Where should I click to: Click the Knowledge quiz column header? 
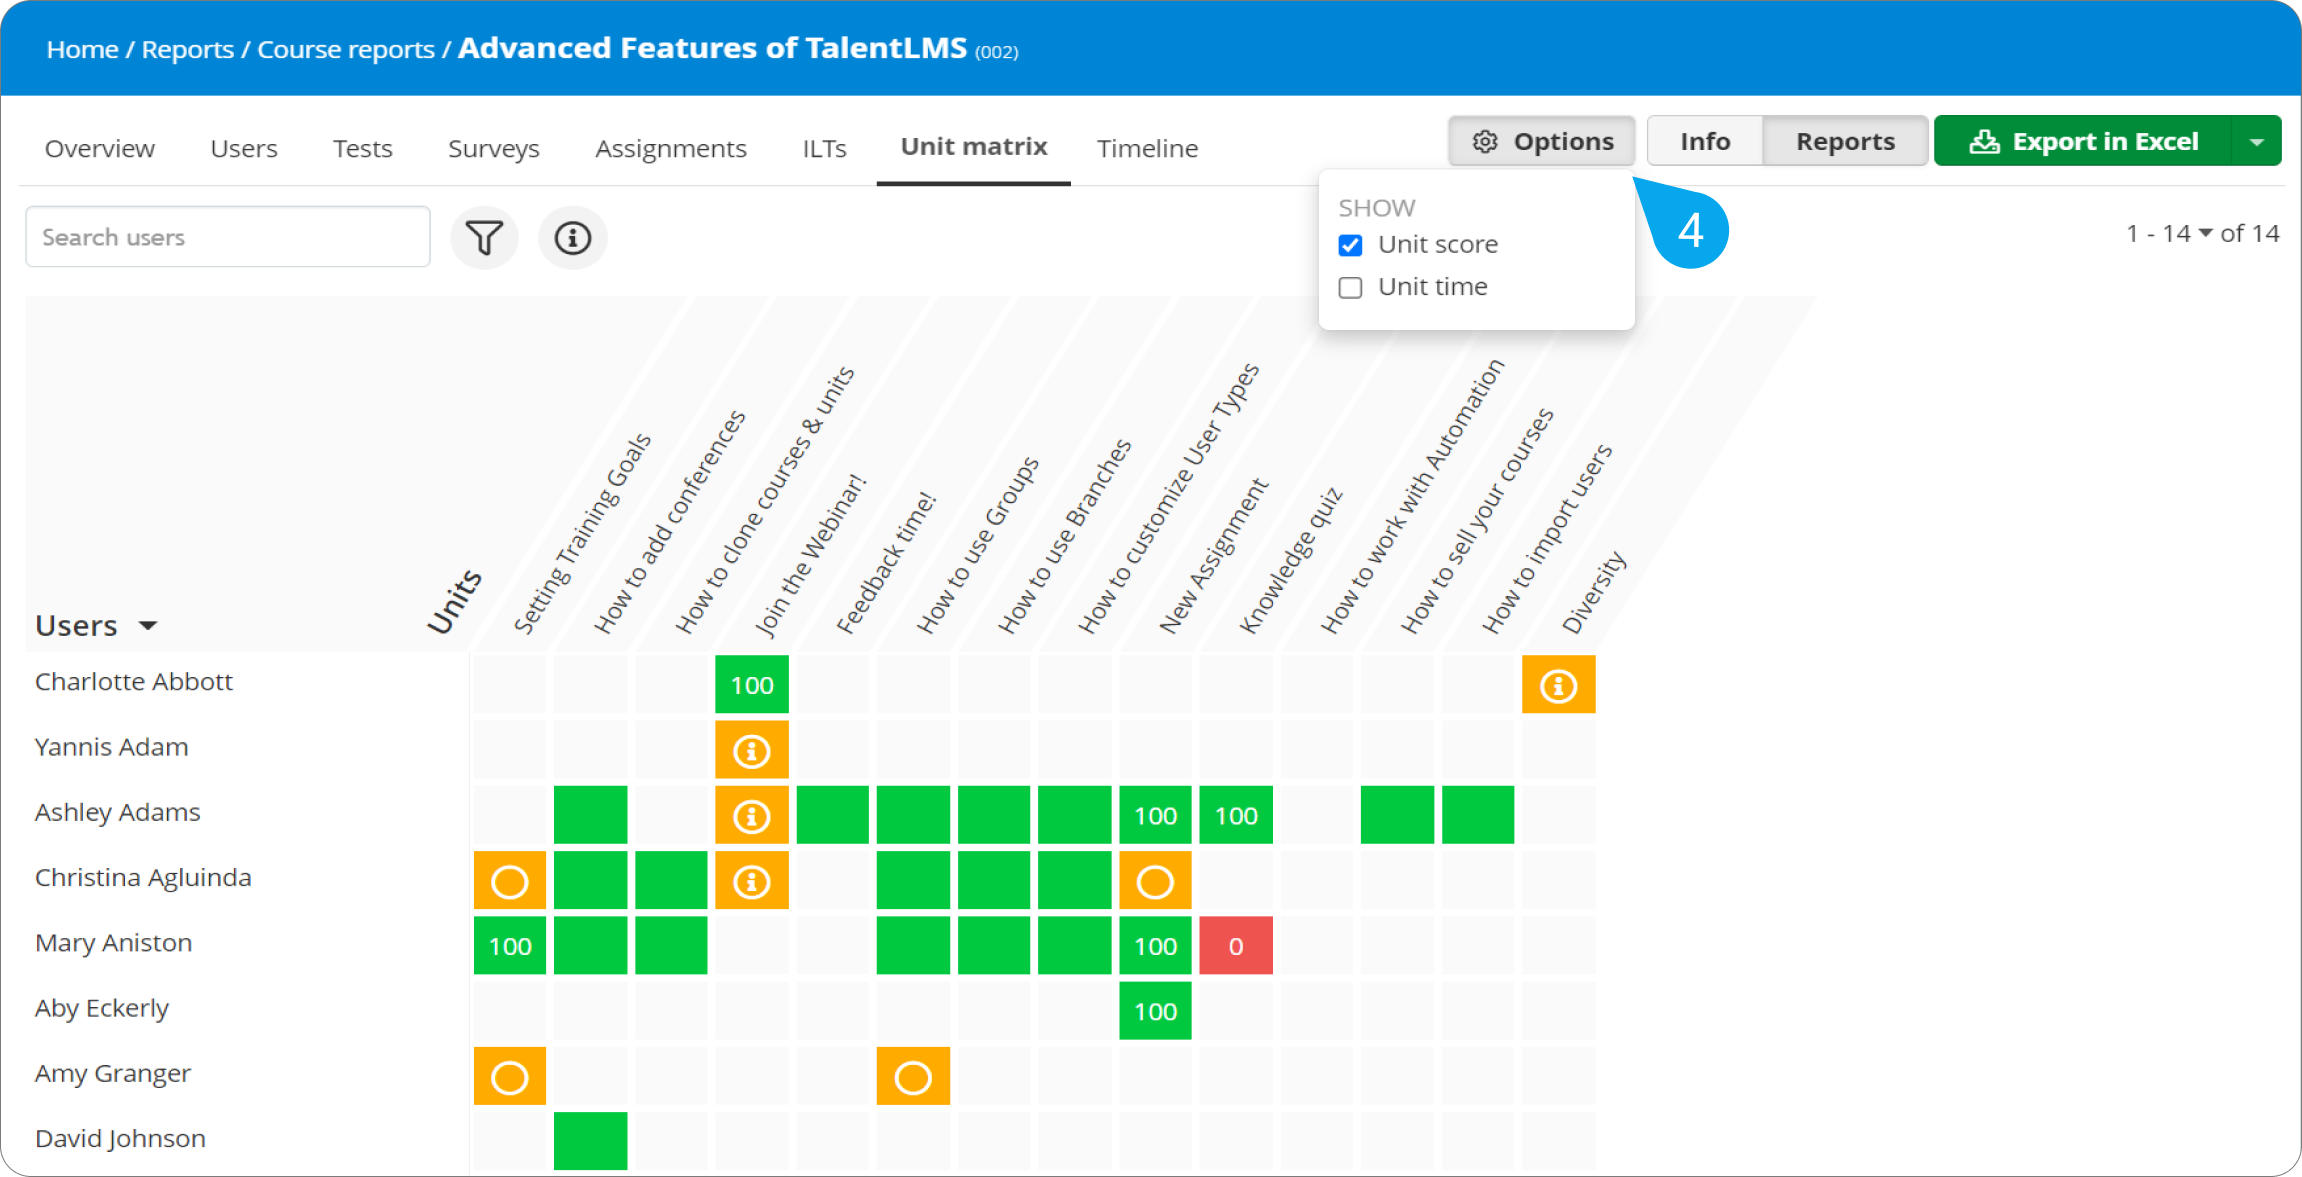pos(1290,561)
